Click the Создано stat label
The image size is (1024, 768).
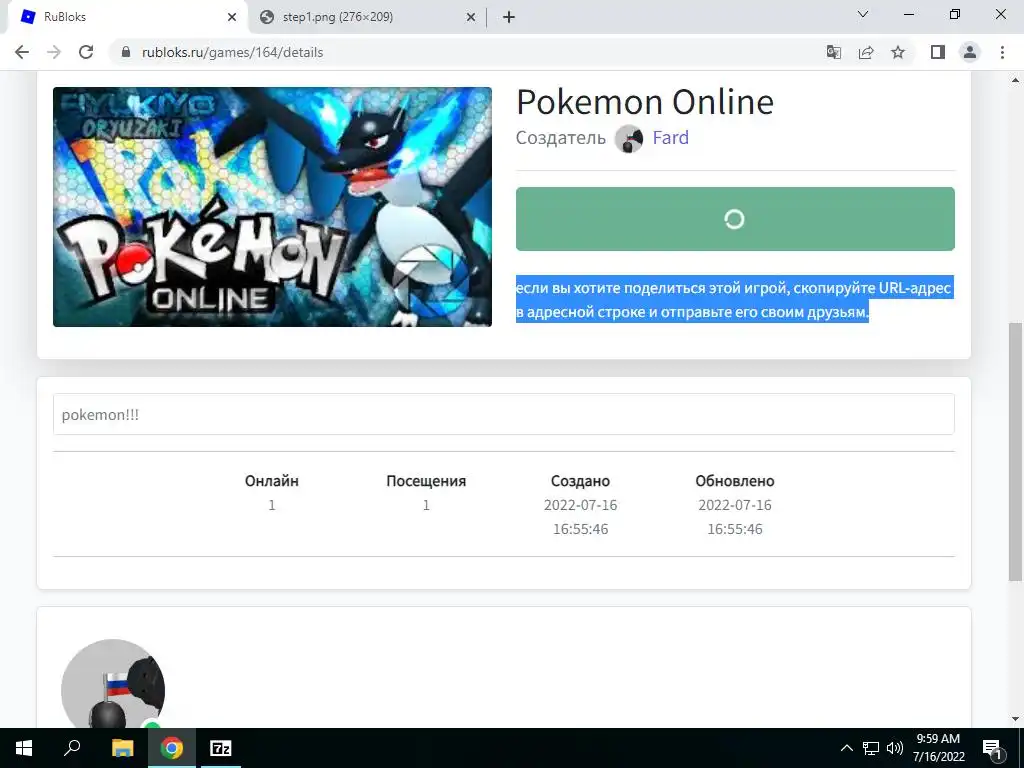(x=580, y=481)
